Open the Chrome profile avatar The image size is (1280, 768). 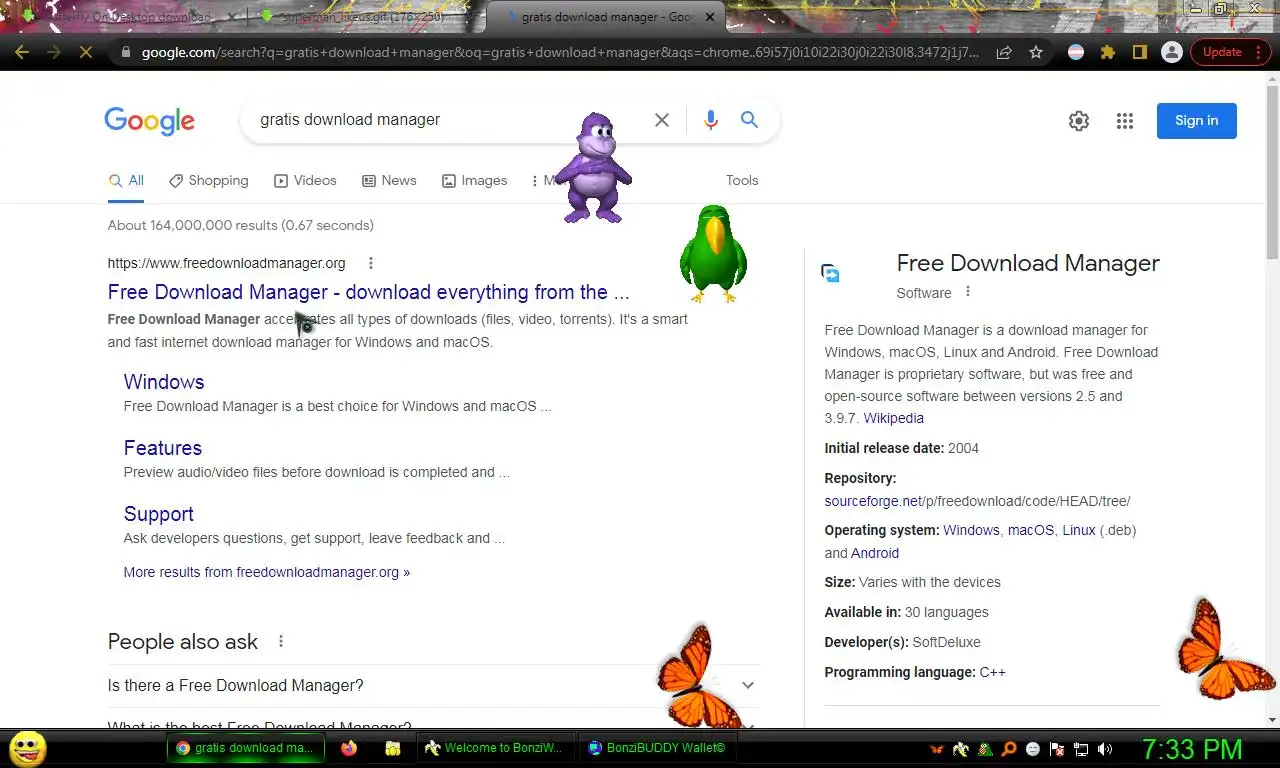click(x=1171, y=52)
